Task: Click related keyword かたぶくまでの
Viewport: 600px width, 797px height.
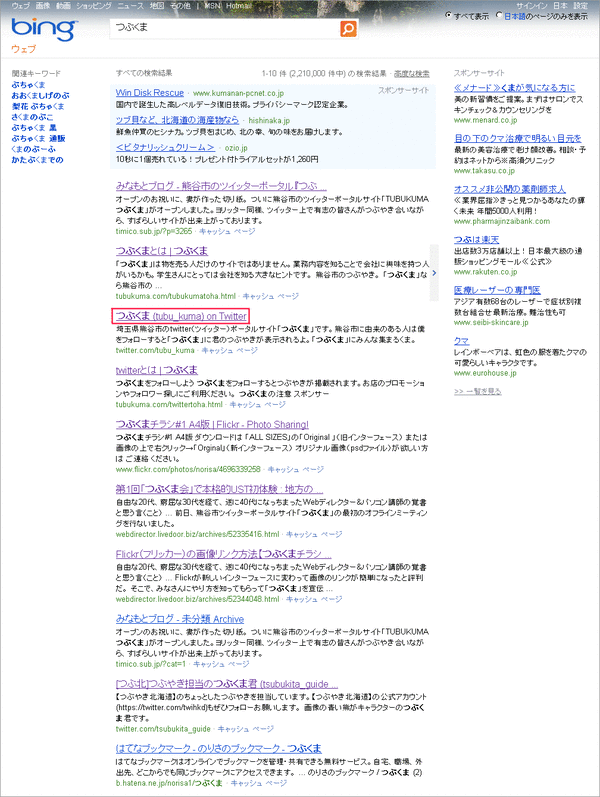Action: pyautogui.click(x=37, y=159)
